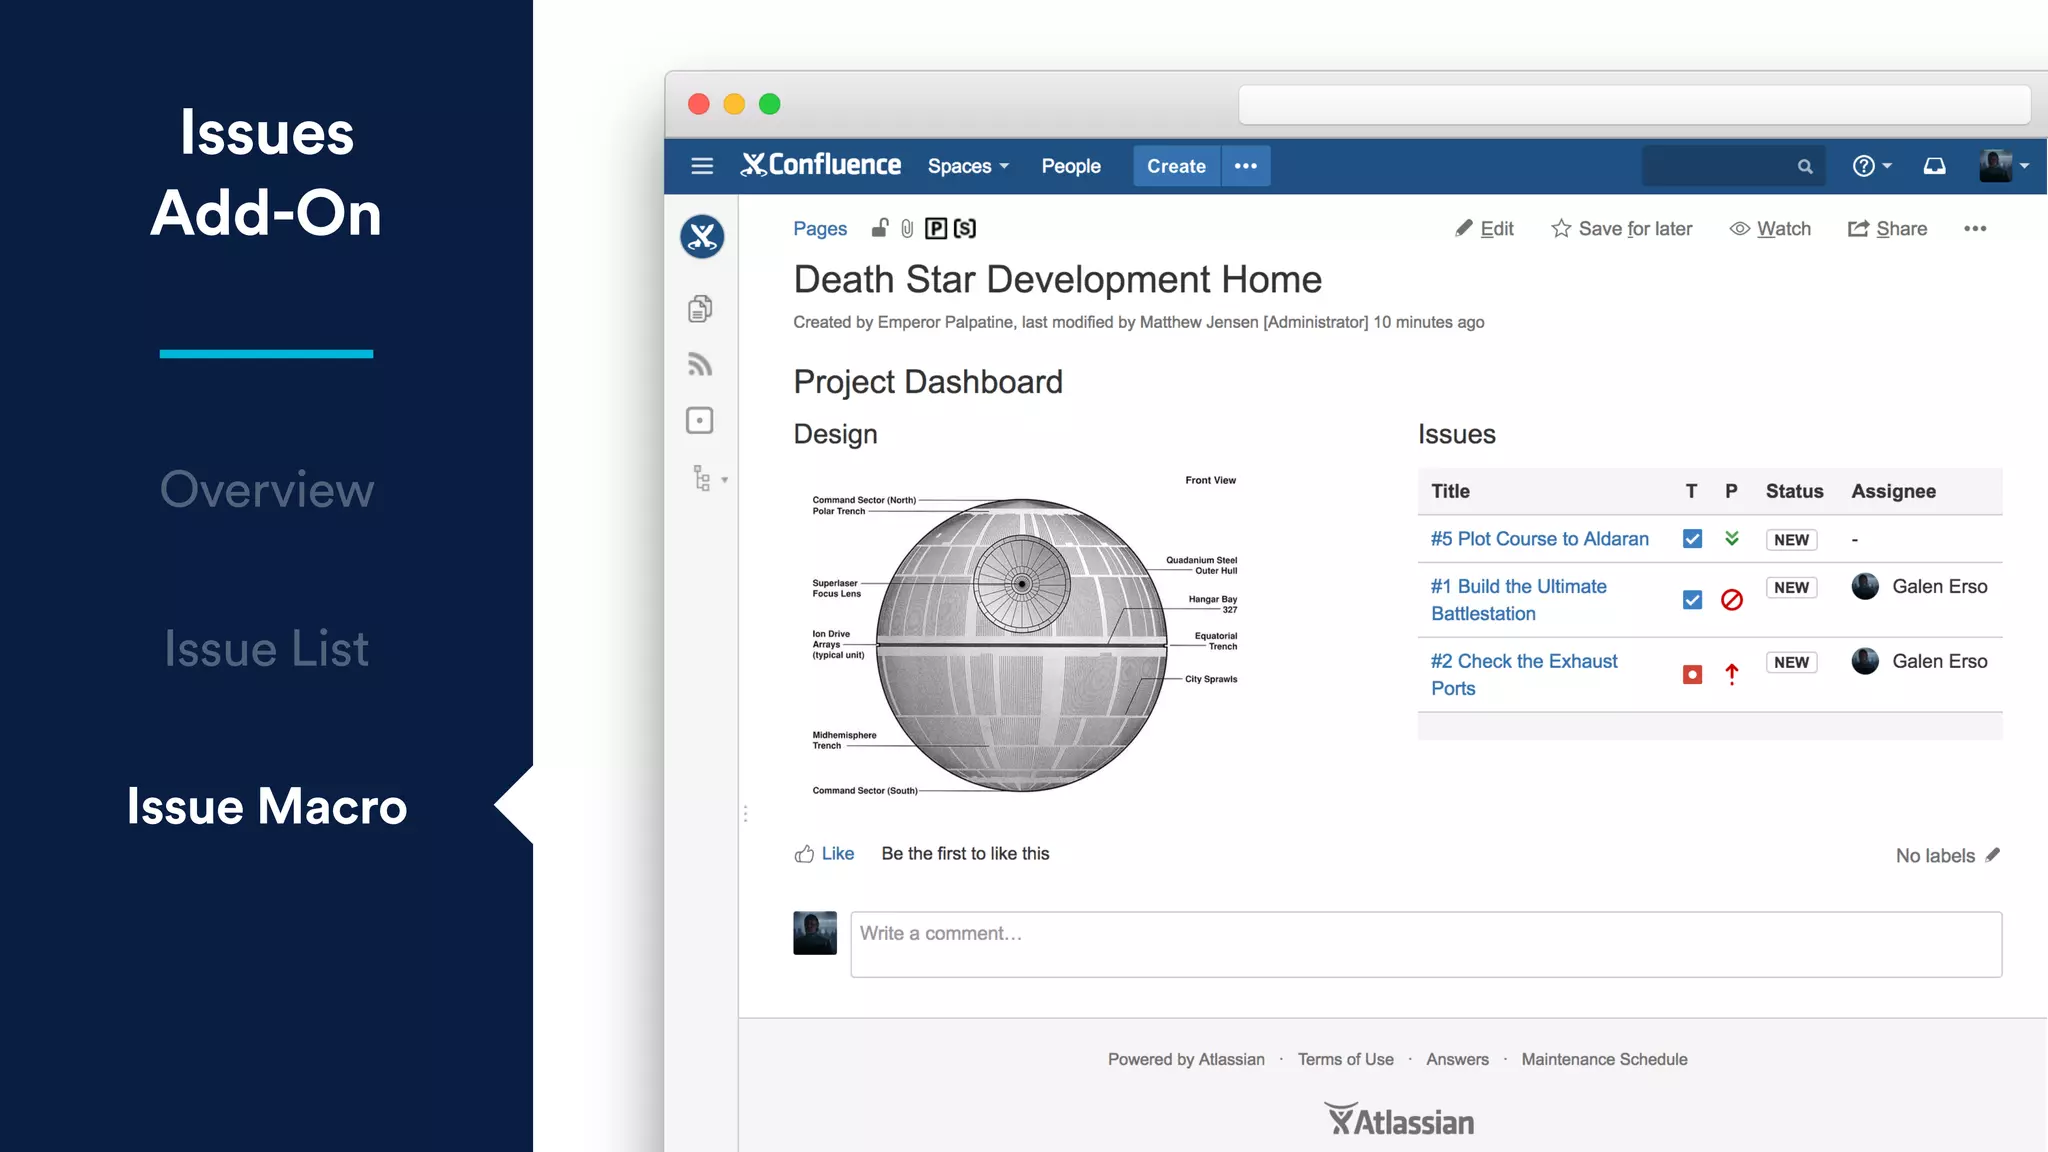Open issue #2 Check the Exhaust Ports
This screenshot has height=1152, width=2048.
[x=1524, y=675]
